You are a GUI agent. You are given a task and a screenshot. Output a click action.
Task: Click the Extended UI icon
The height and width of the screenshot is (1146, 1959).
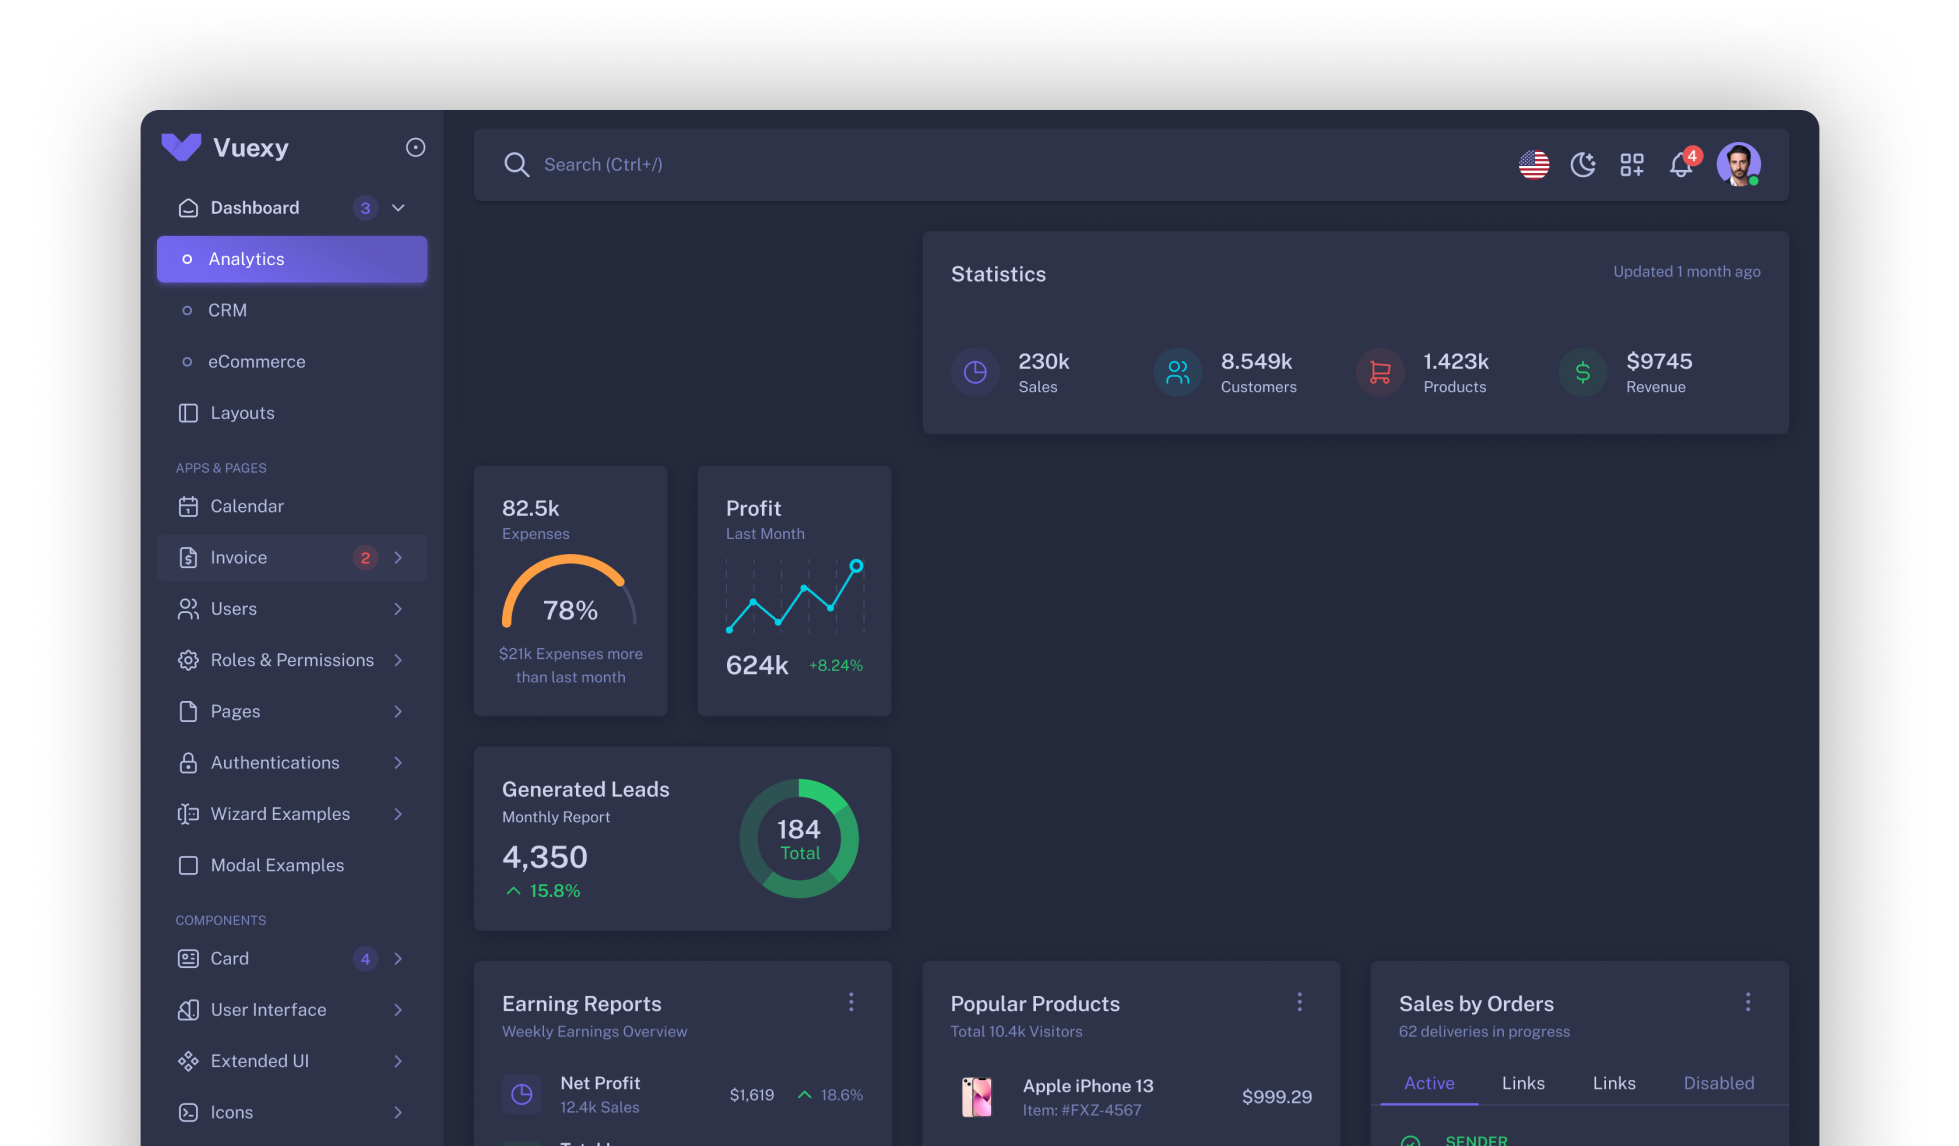(188, 1061)
